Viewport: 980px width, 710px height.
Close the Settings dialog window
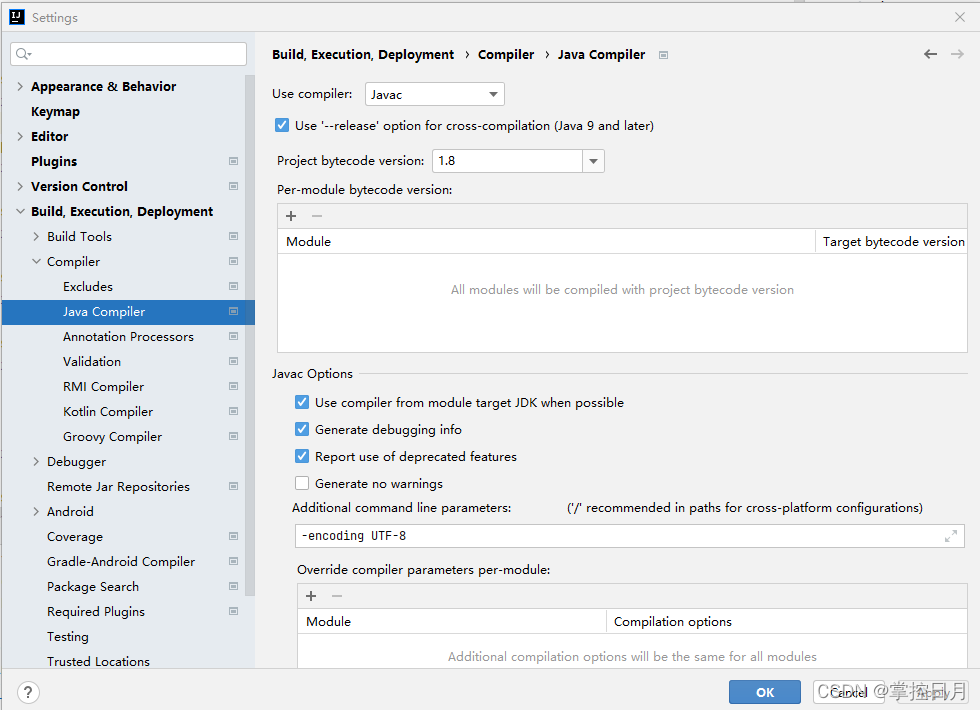(x=960, y=17)
